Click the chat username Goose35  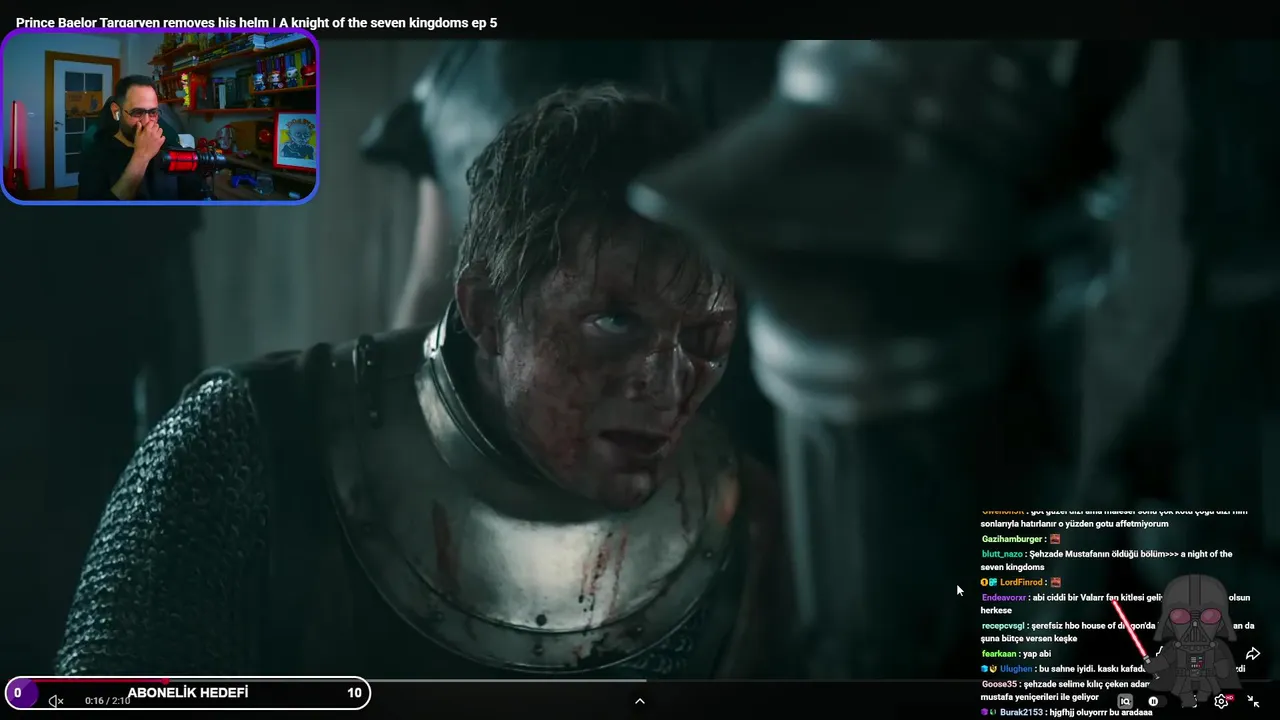[1000, 684]
